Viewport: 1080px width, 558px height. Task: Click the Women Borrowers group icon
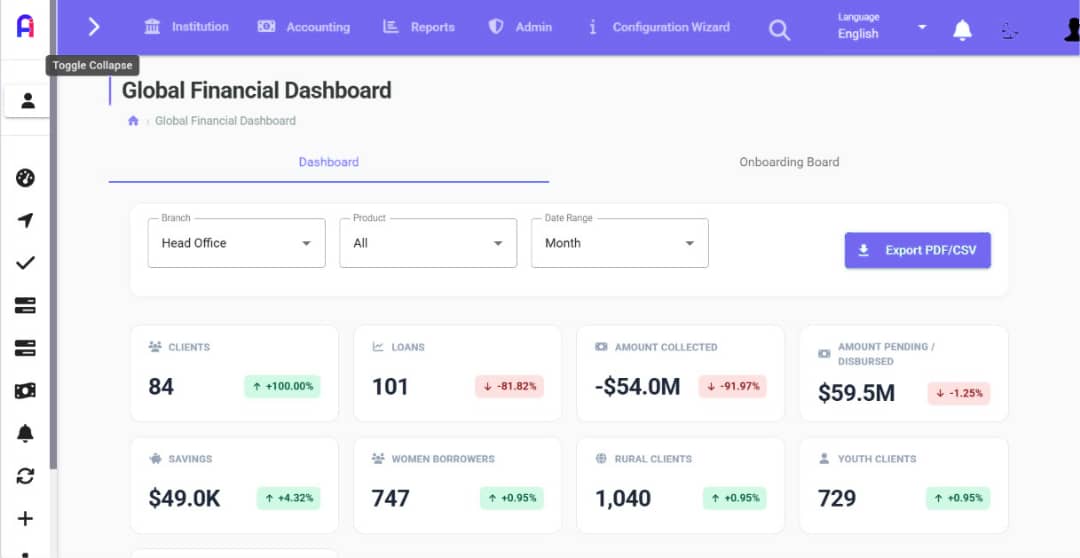click(x=378, y=459)
